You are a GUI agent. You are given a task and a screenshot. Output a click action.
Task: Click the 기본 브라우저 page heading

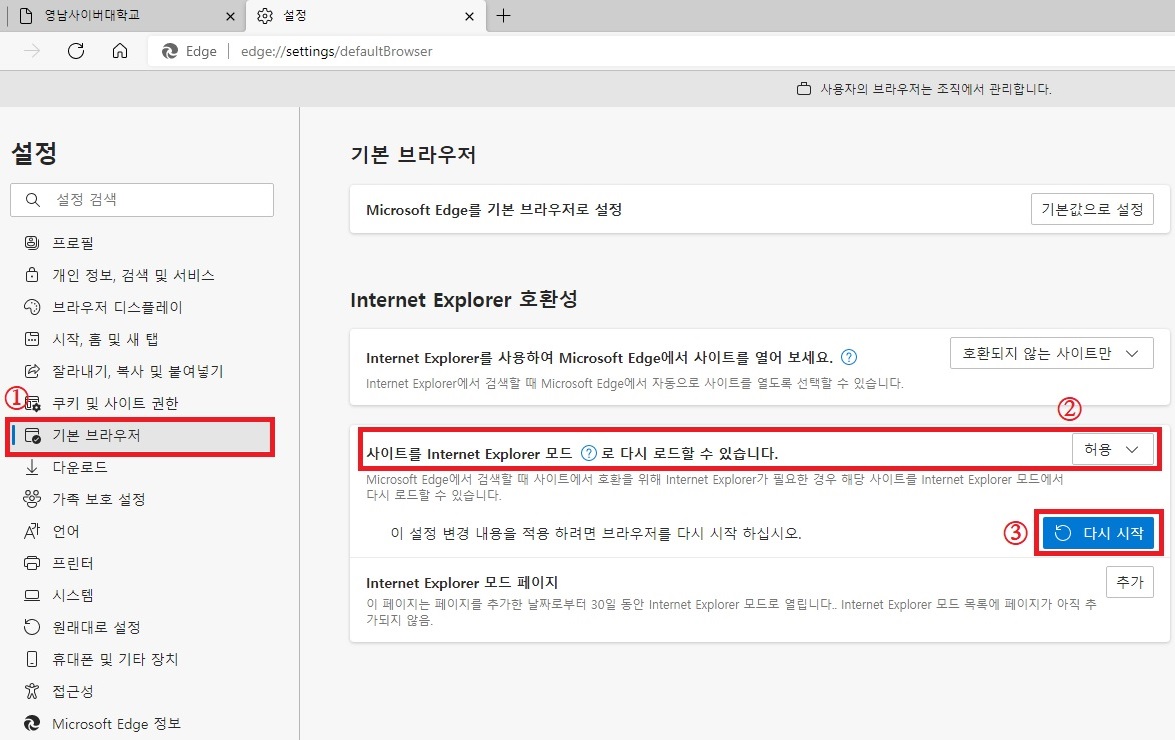(x=413, y=155)
